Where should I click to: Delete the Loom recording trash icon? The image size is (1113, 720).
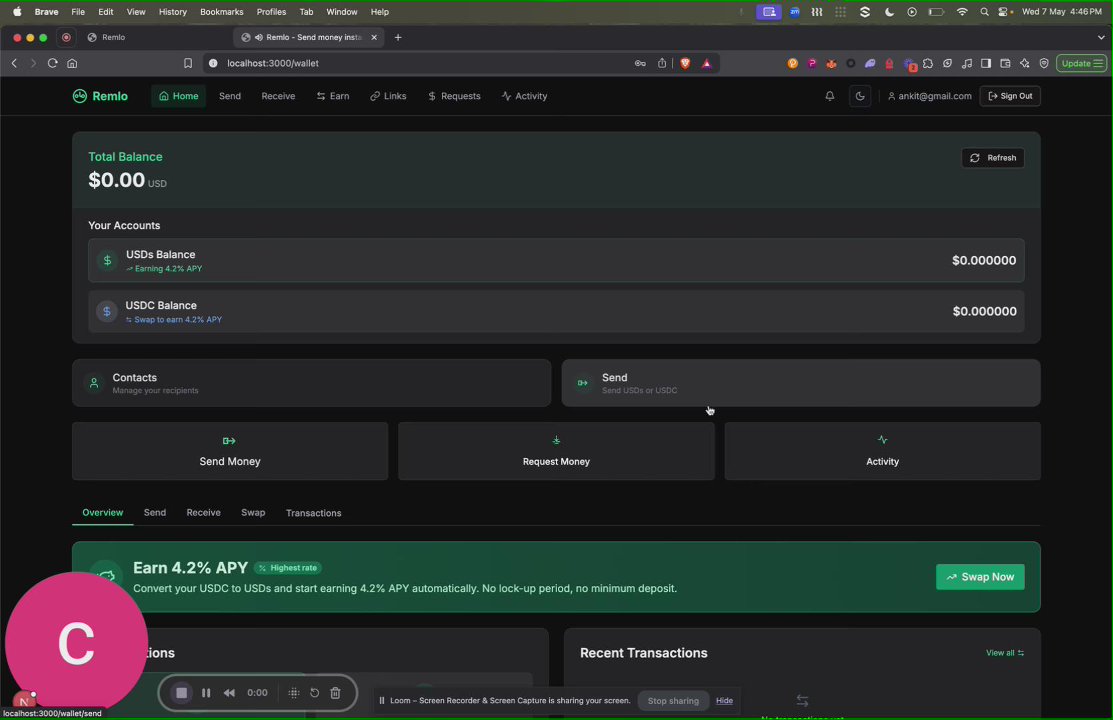pos(336,693)
